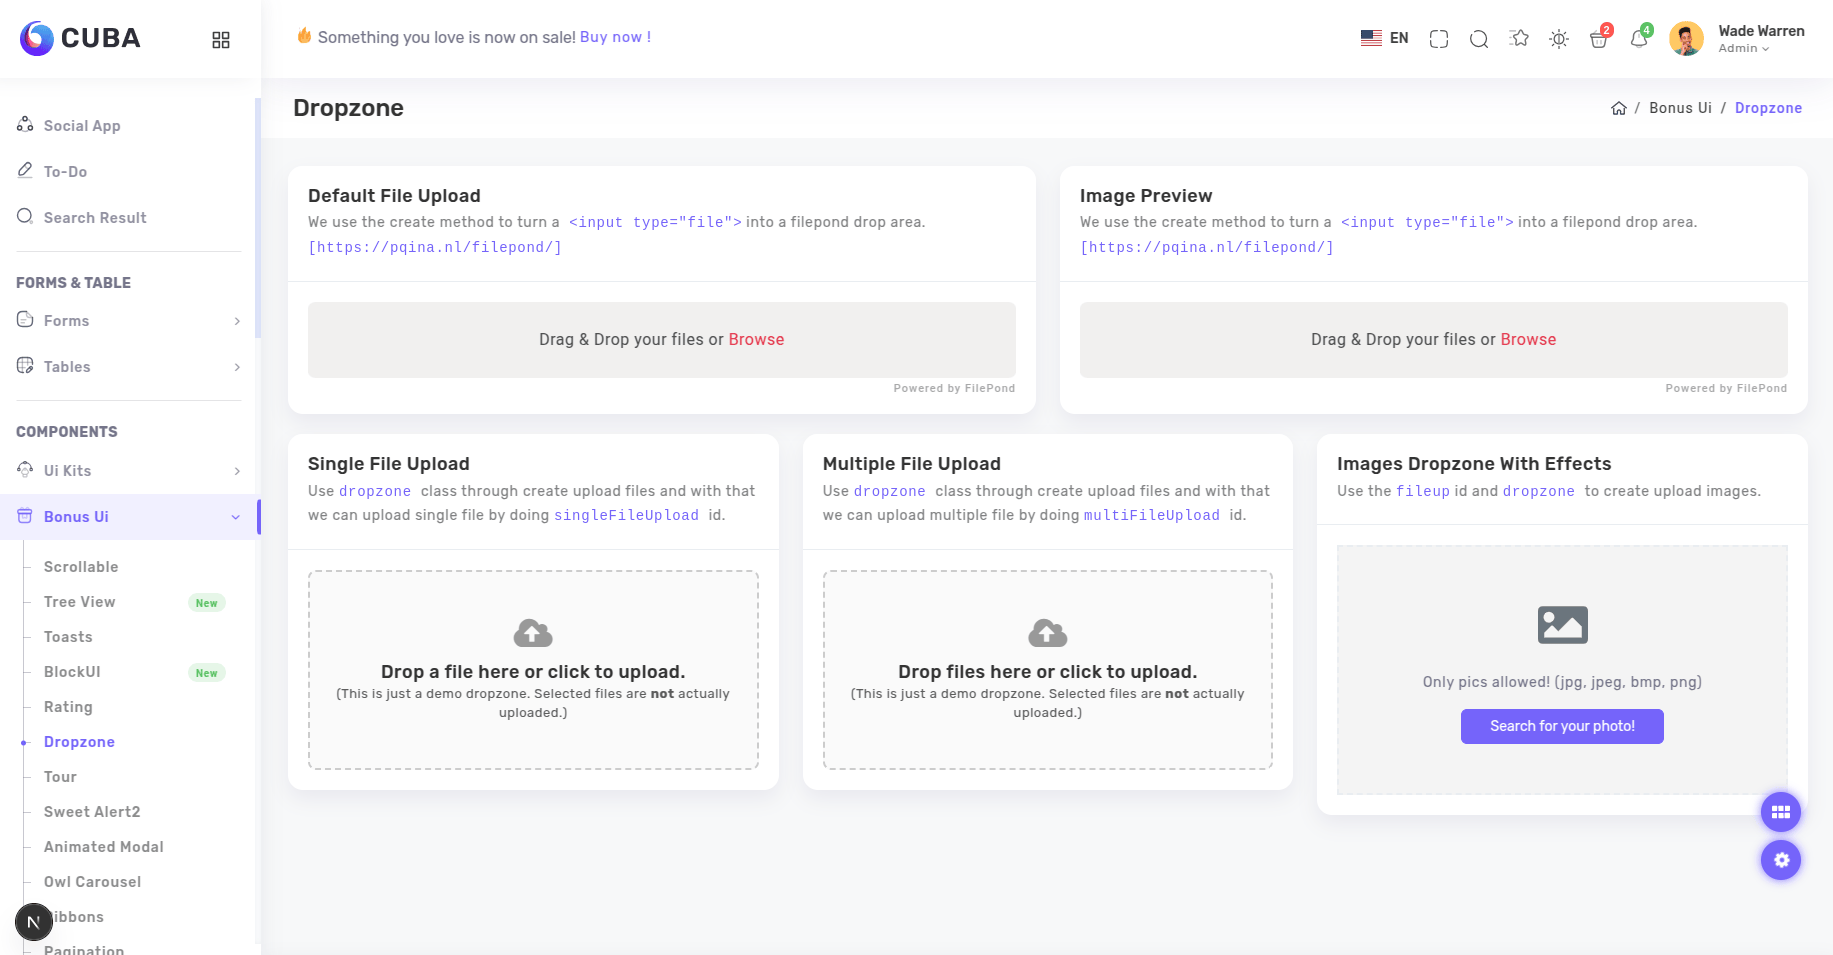Click the Tables sidebar icon
The image size is (1833, 955).
coord(25,365)
